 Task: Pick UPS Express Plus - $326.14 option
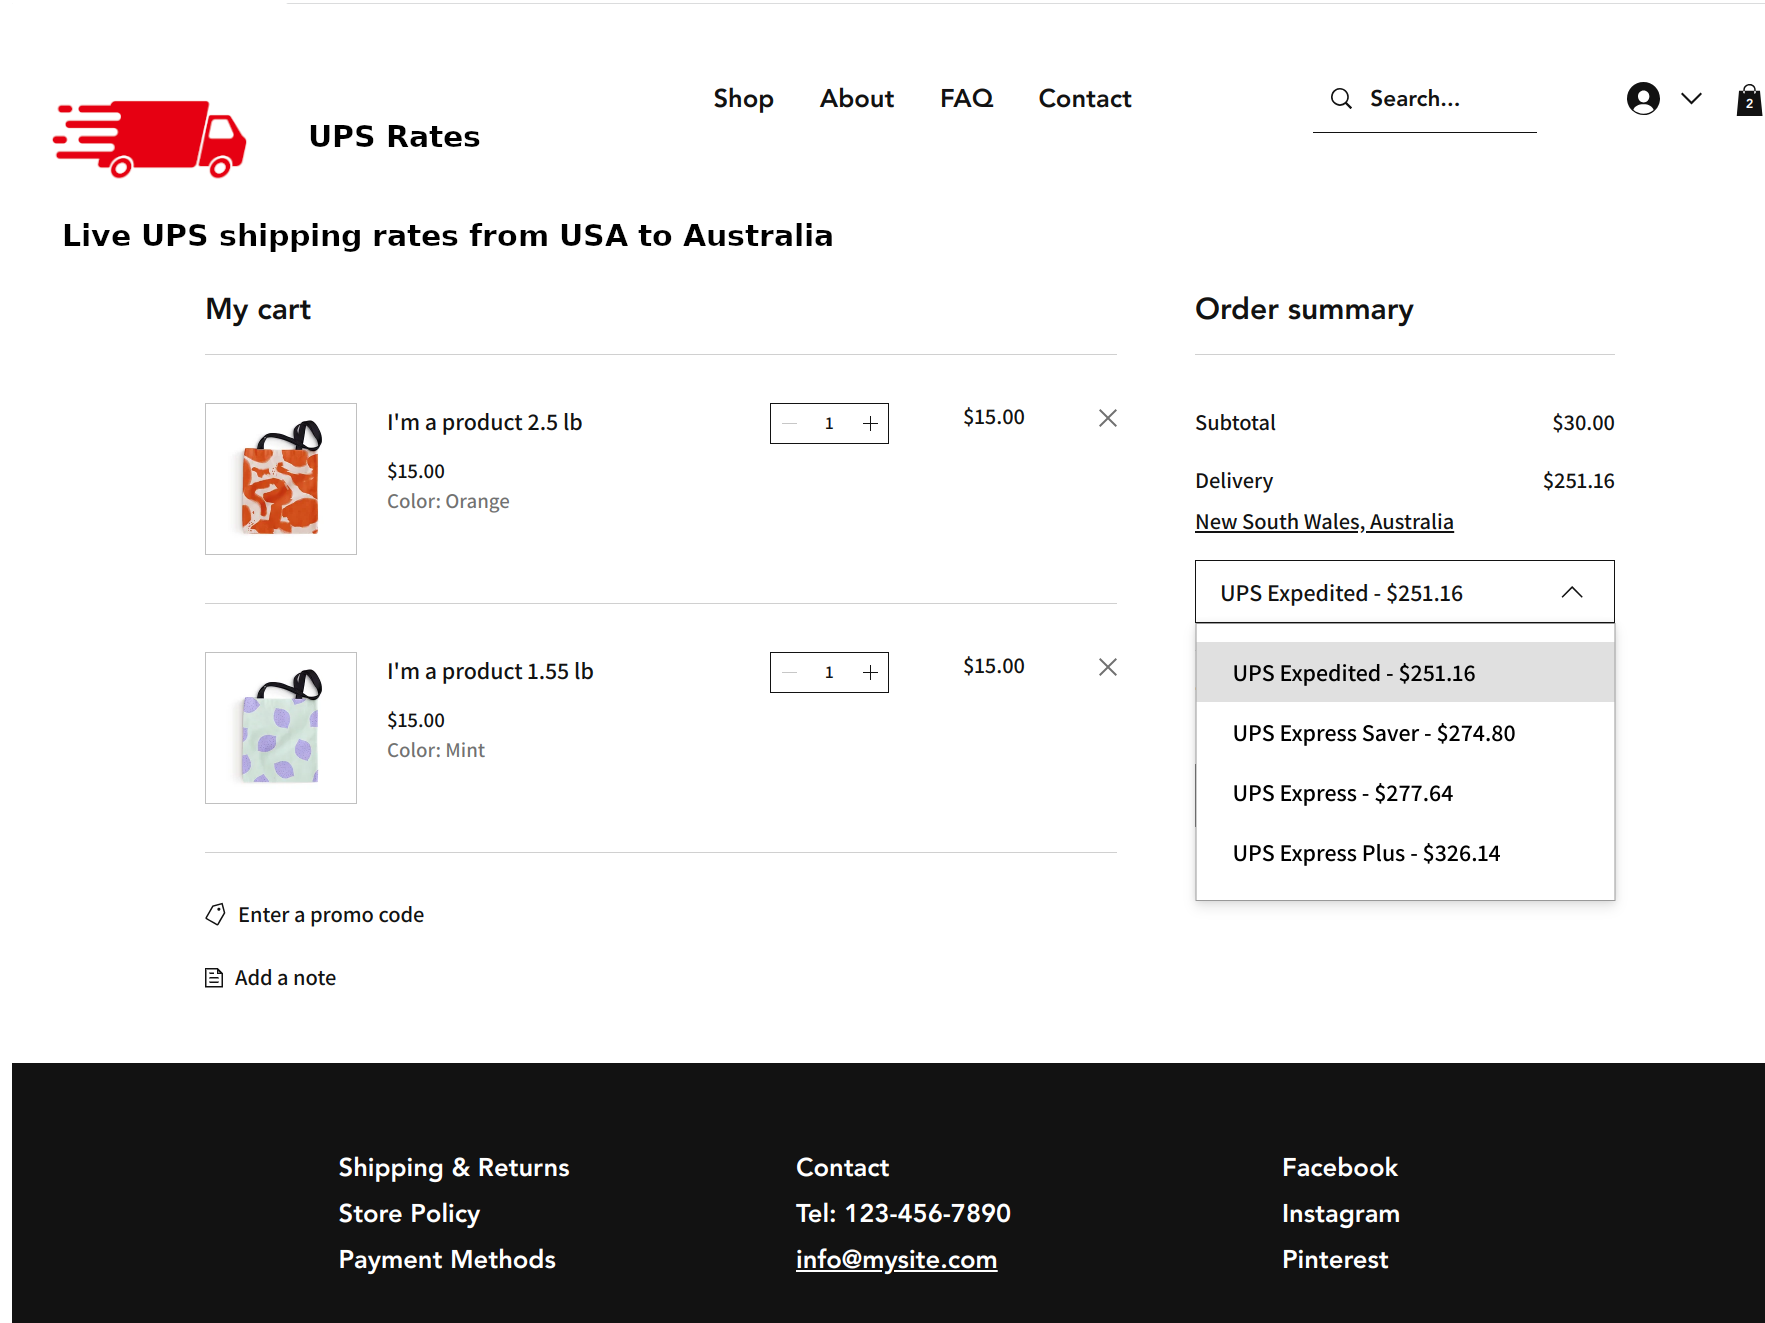pos(1405,852)
